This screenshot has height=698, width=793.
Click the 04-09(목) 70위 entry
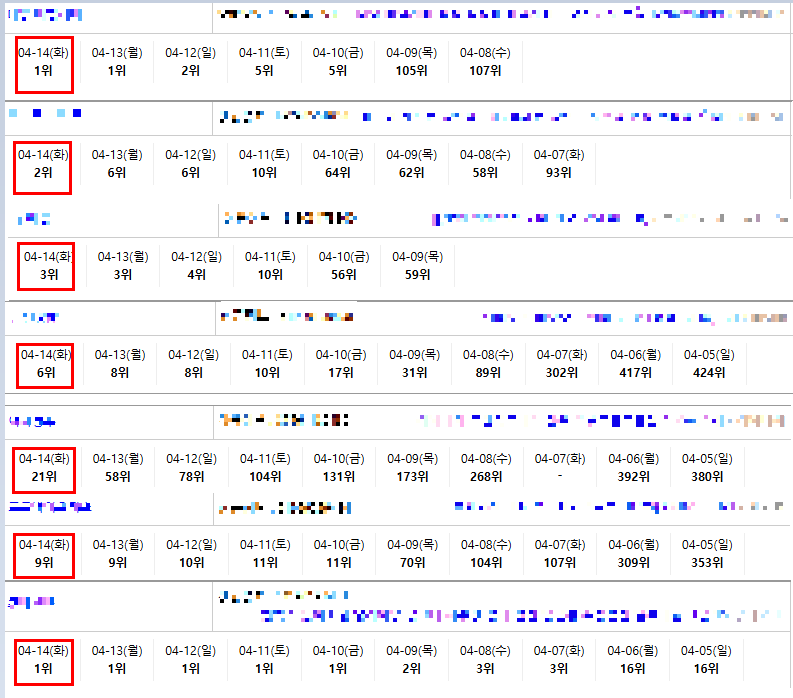(x=413, y=554)
